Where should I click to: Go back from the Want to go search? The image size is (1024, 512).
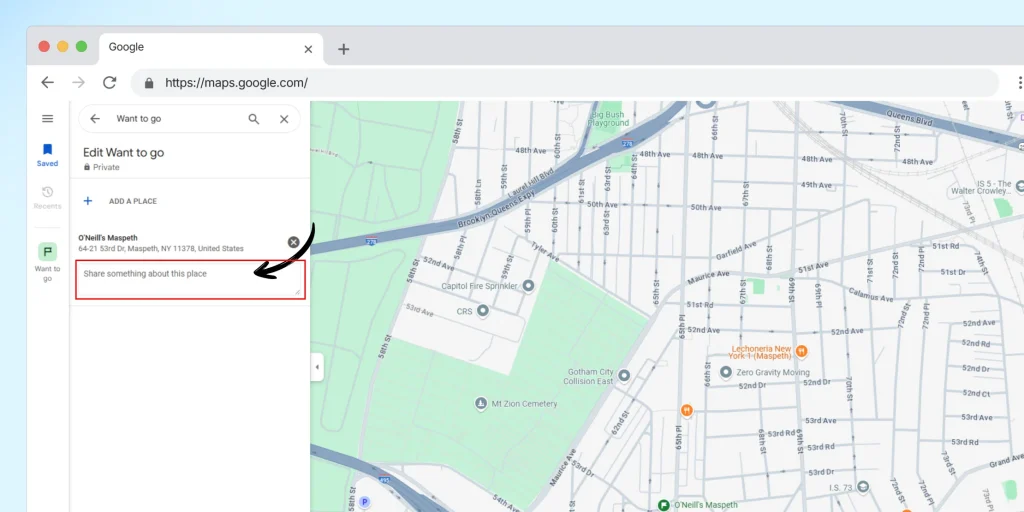coord(95,119)
